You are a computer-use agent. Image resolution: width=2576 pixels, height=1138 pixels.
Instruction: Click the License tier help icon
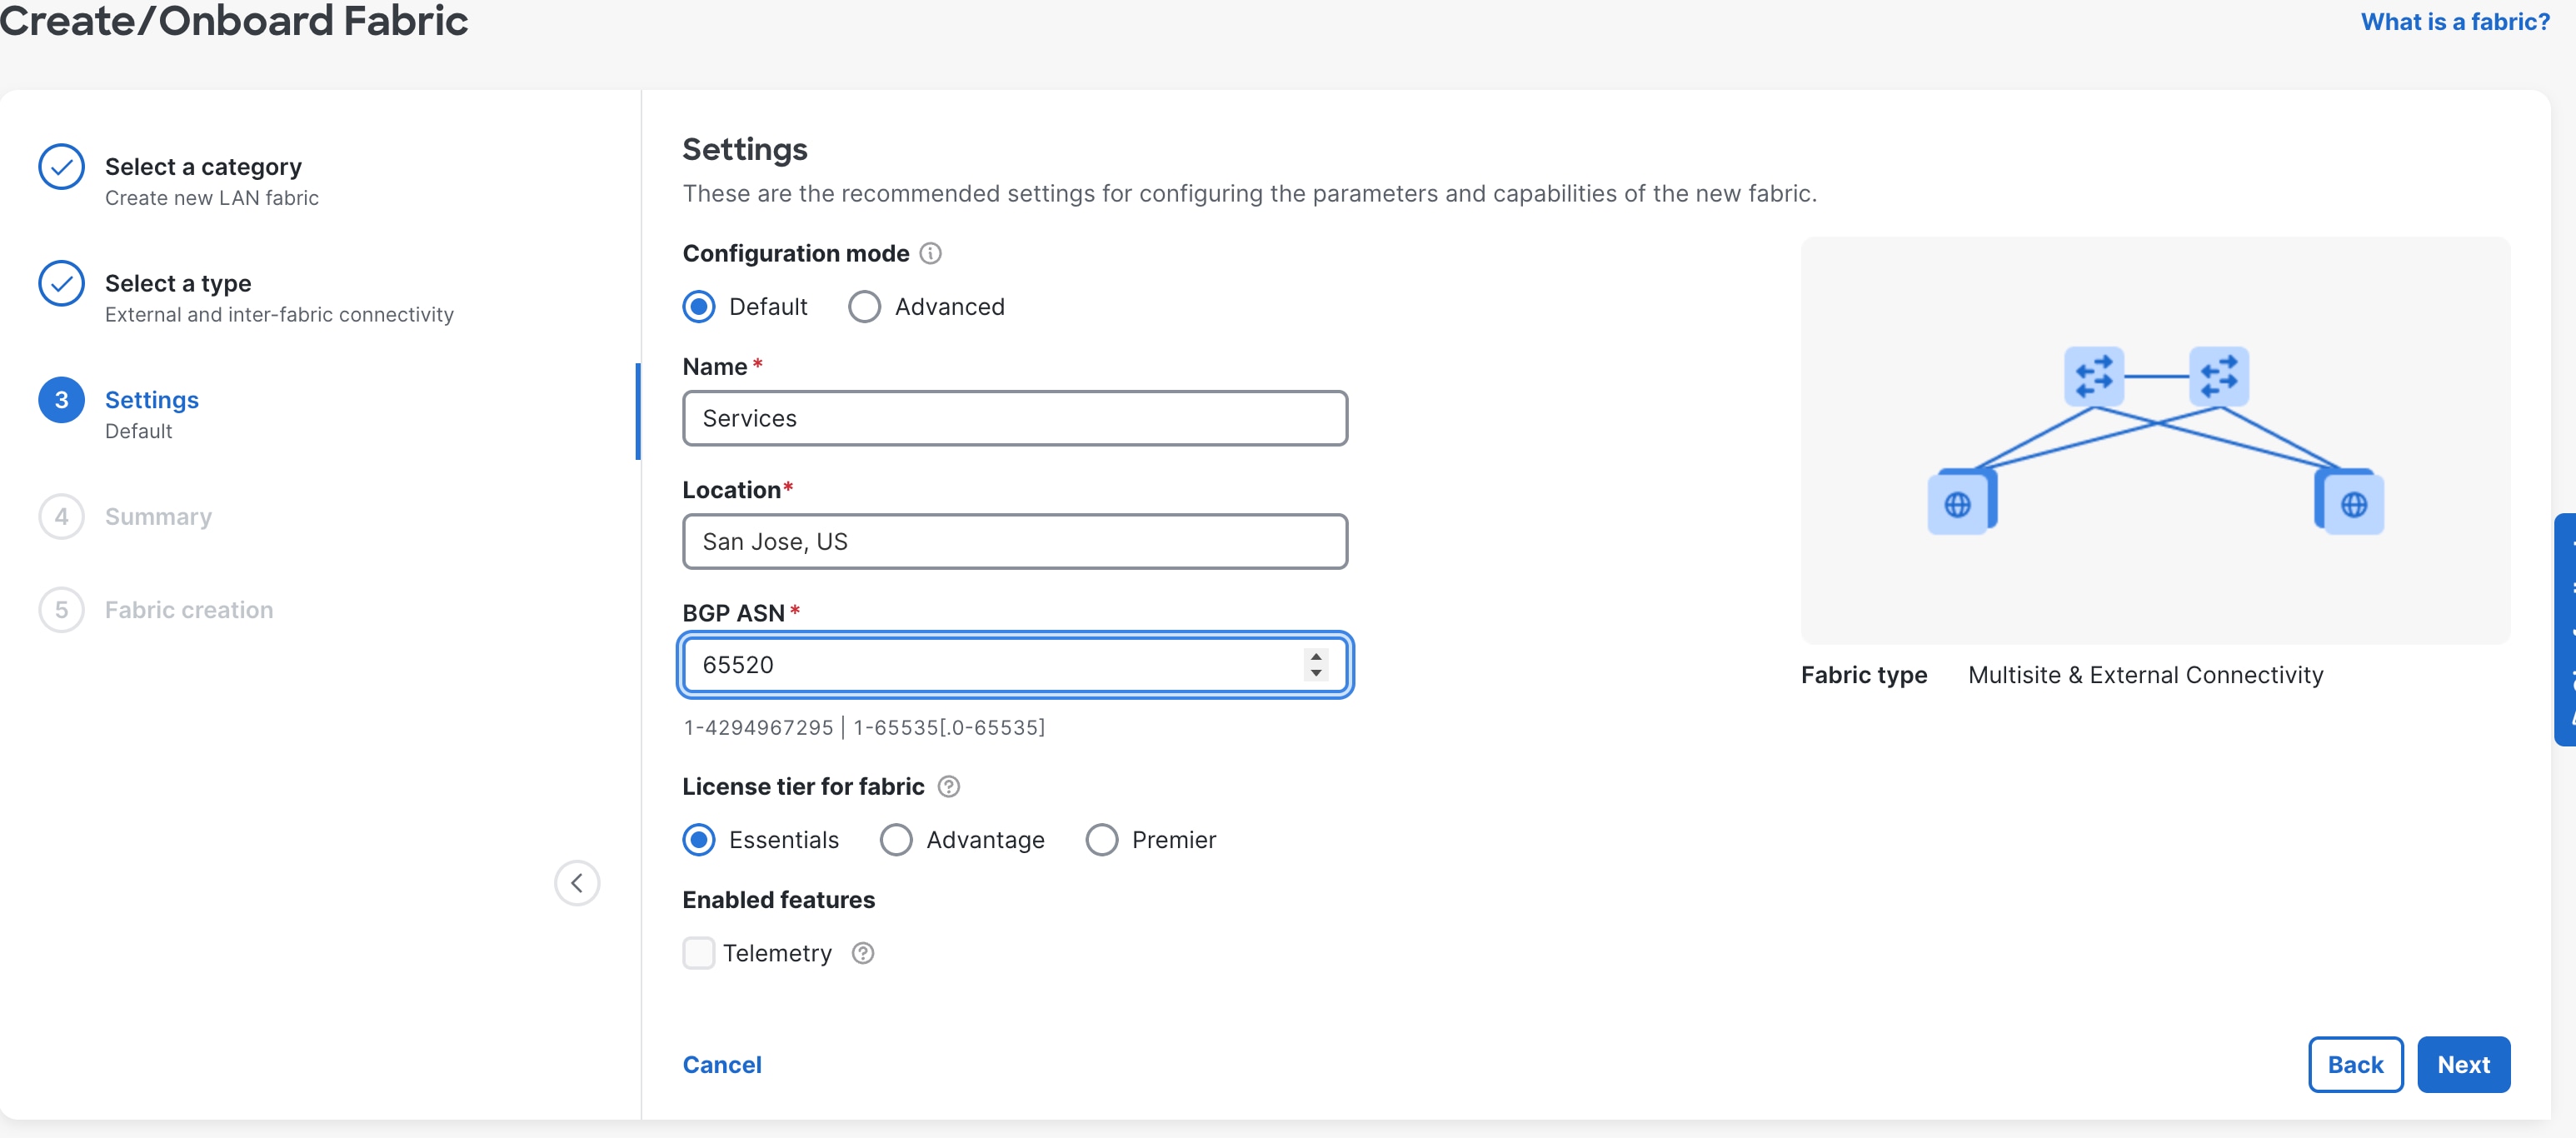948,787
